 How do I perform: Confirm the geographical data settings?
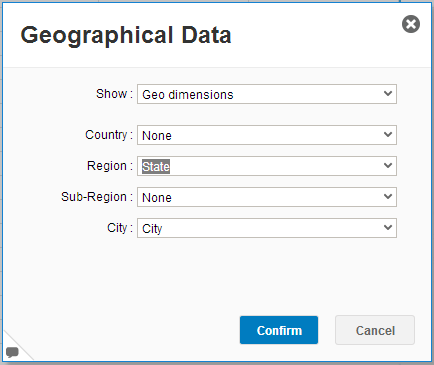coord(279,330)
